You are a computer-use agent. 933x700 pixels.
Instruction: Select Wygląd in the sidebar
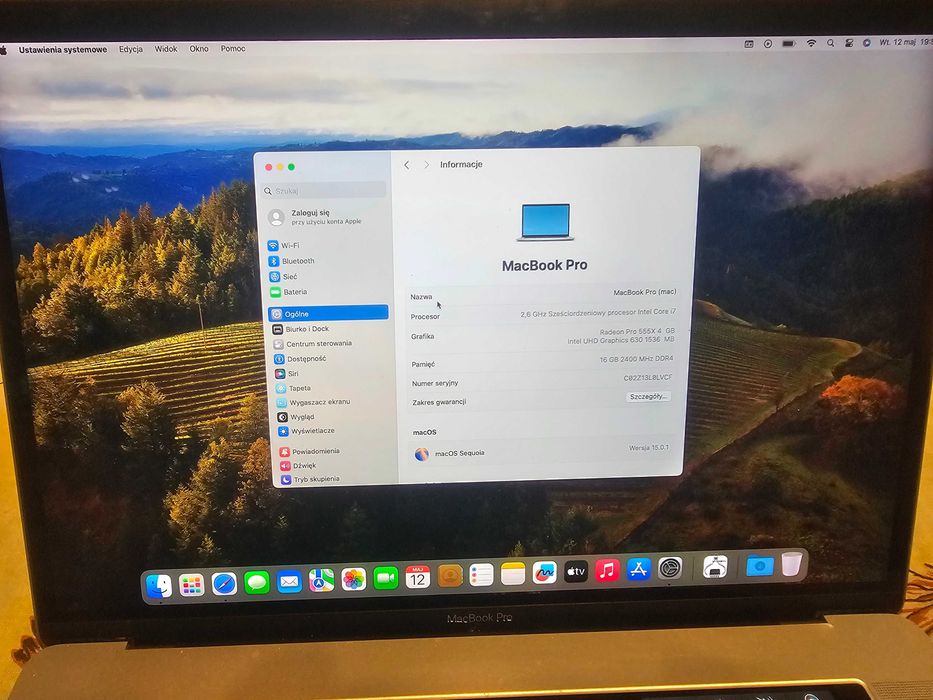point(296,417)
